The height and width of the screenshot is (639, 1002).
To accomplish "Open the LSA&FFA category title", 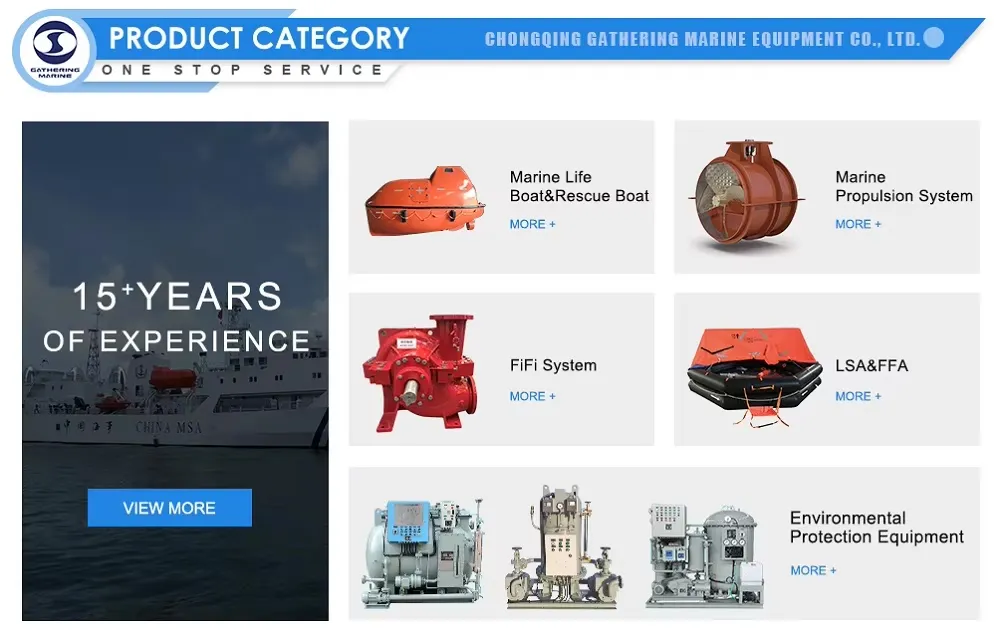I will (871, 366).
